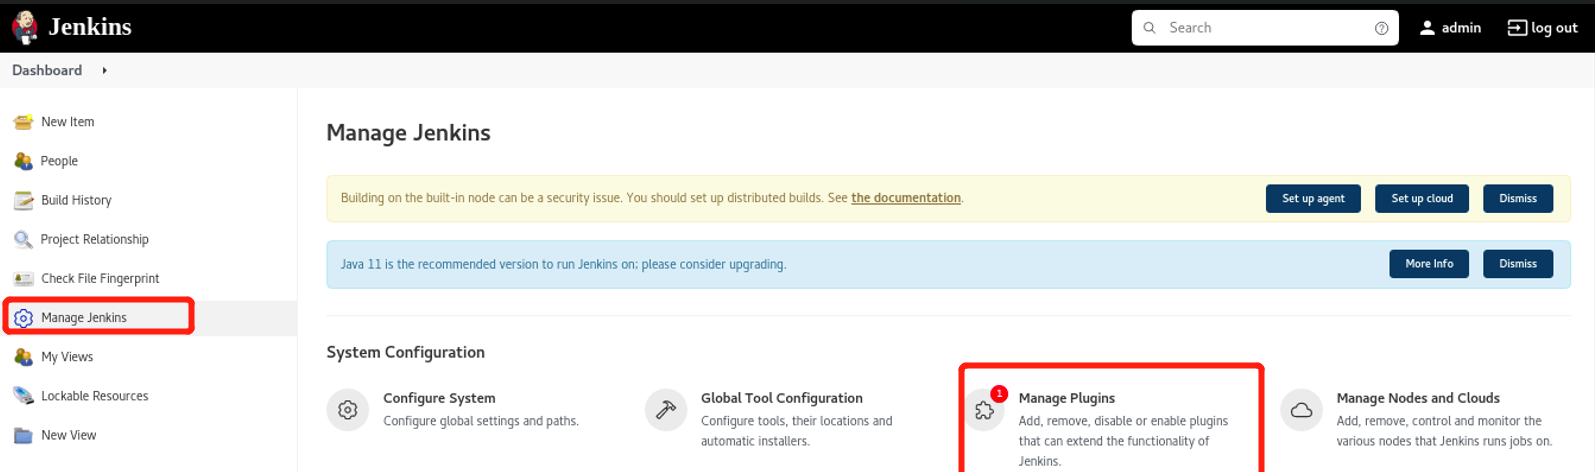Click the Configure System gear icon
This screenshot has width=1595, height=472.
347,410
